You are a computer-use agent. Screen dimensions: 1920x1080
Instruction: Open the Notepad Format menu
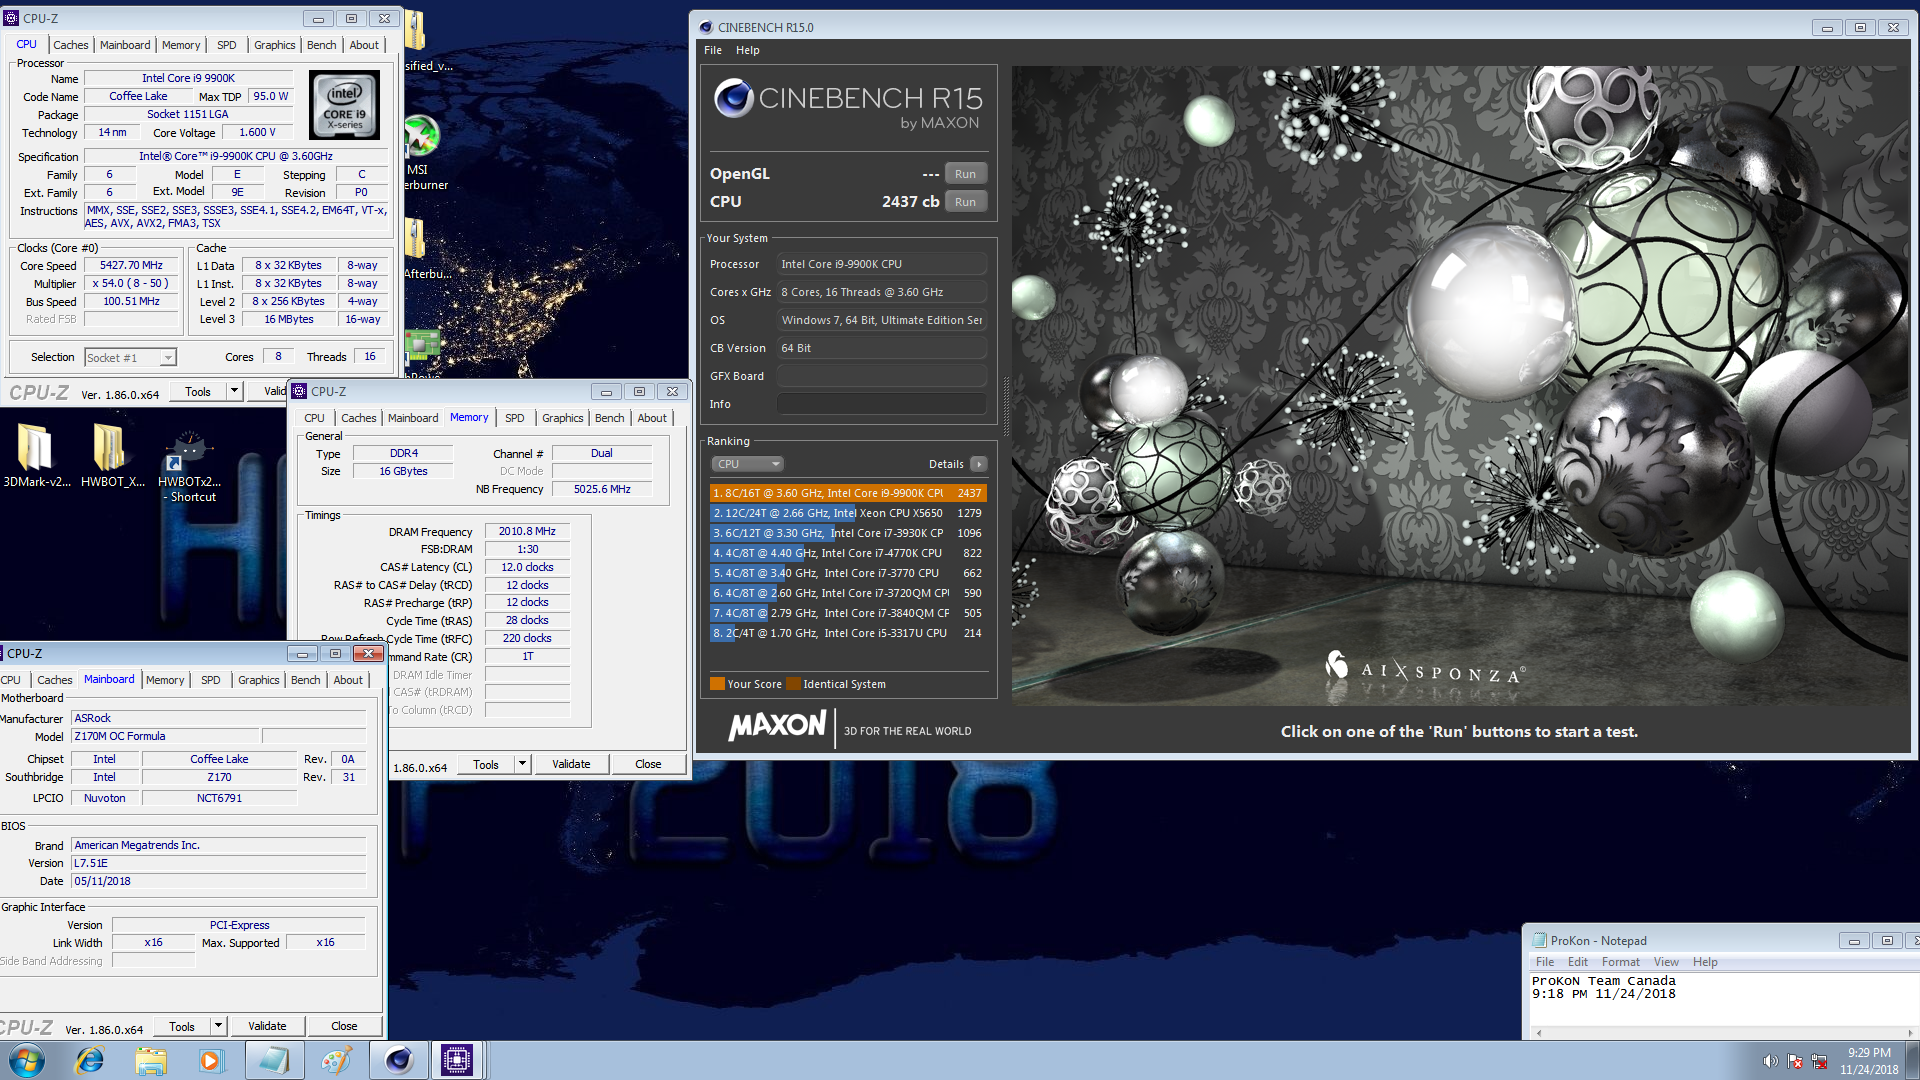[x=1620, y=962]
